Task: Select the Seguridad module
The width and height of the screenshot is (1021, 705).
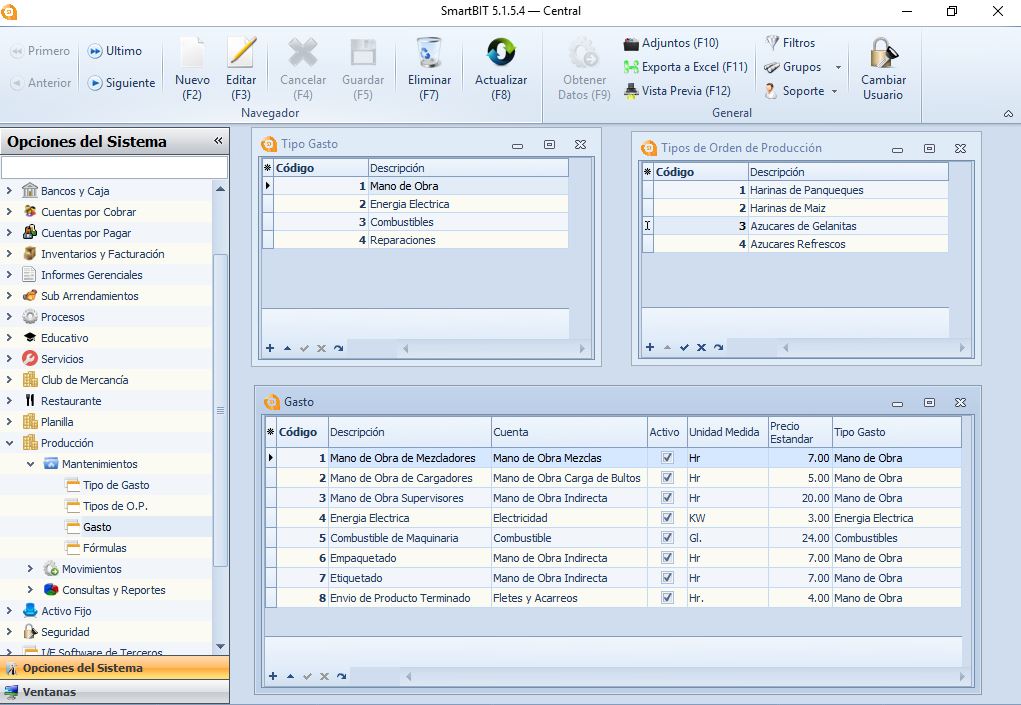Action: pos(65,632)
